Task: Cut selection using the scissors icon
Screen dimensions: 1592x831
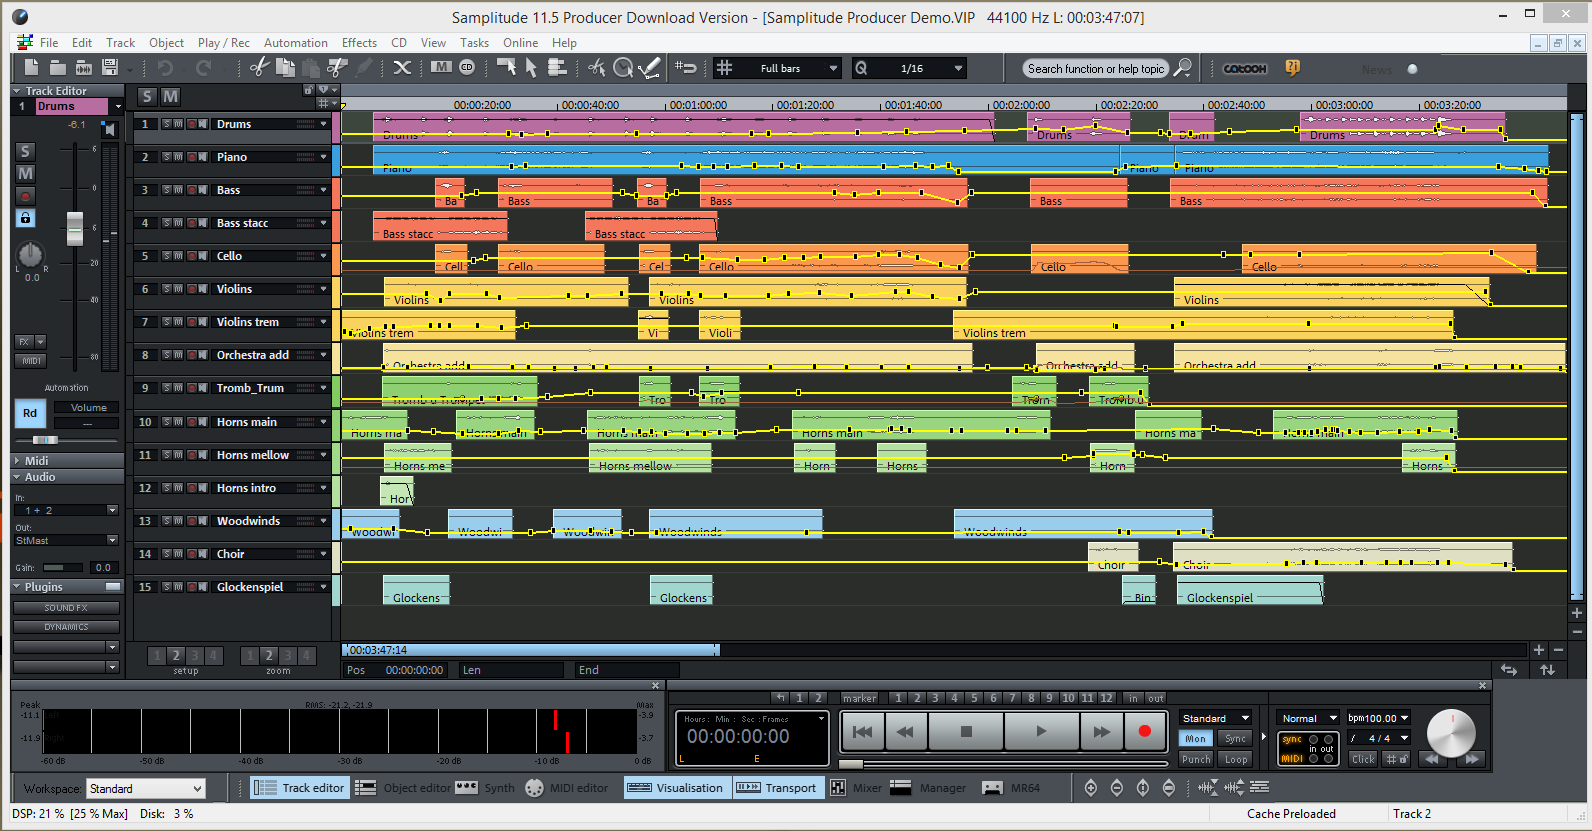Action: click(x=259, y=68)
